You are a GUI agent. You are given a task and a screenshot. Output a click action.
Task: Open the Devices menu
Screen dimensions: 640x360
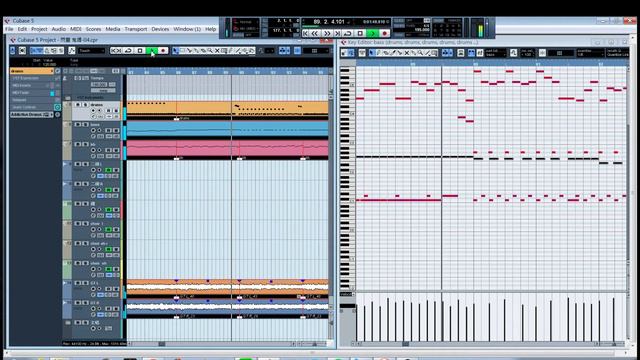tap(160, 29)
